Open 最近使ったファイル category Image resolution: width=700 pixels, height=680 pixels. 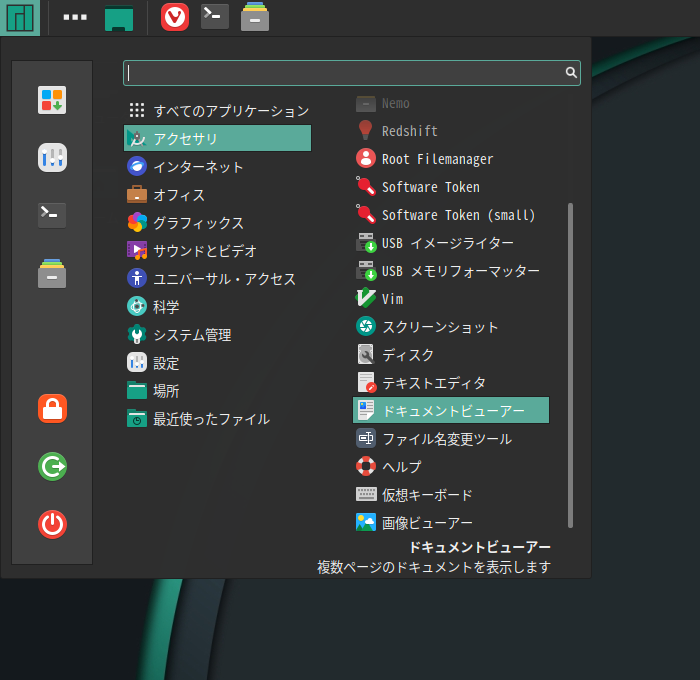[x=211, y=419]
